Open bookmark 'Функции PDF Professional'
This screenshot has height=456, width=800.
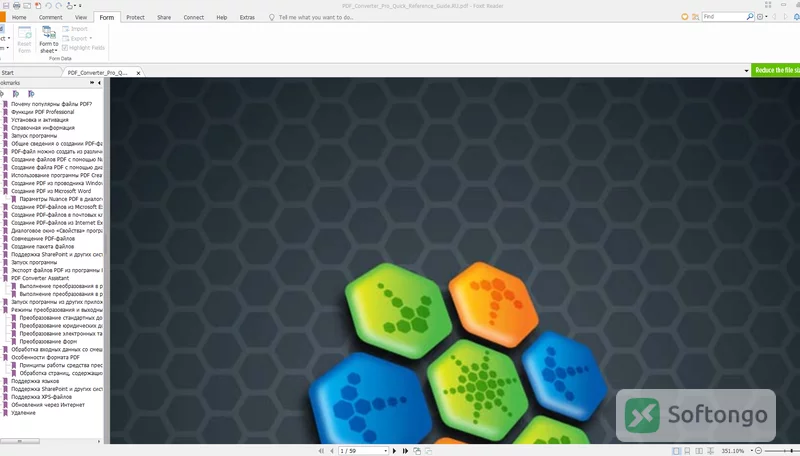pyautogui.click(x=42, y=112)
